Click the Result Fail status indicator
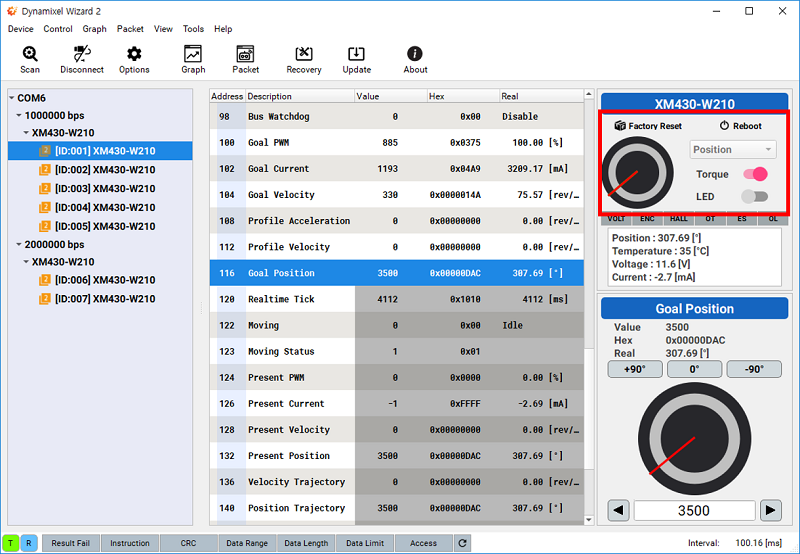Image resolution: width=800 pixels, height=554 pixels. click(70, 543)
